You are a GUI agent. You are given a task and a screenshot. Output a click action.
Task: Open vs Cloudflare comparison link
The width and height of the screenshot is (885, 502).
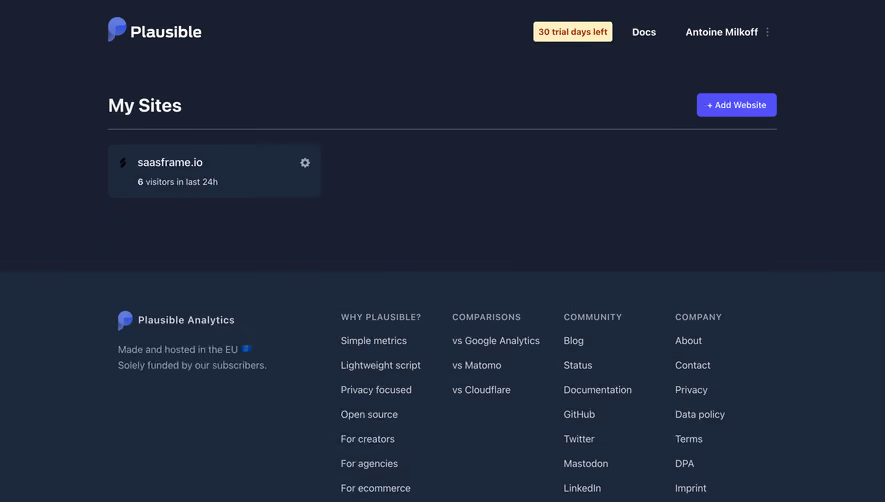click(x=481, y=390)
